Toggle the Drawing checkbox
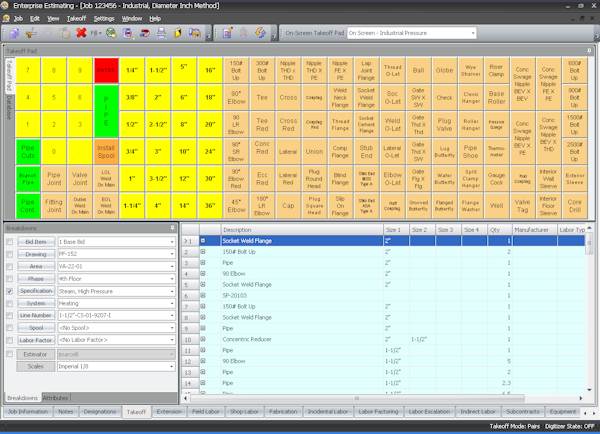 click(x=10, y=254)
